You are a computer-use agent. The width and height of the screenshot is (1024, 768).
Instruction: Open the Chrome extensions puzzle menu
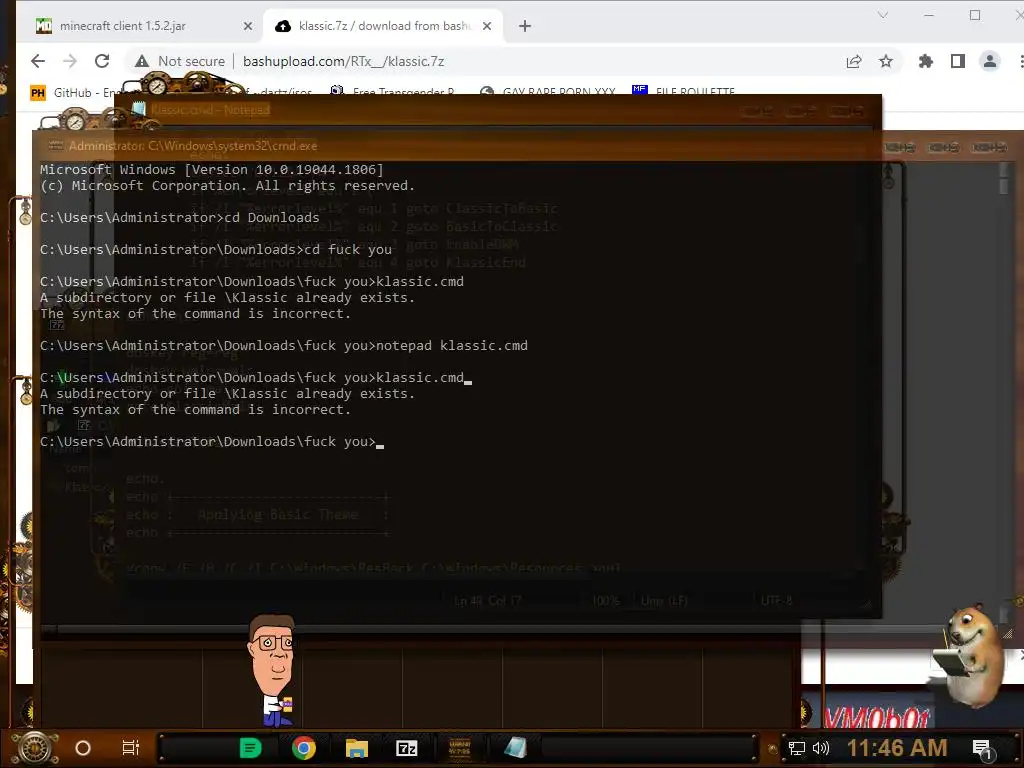[x=925, y=61]
